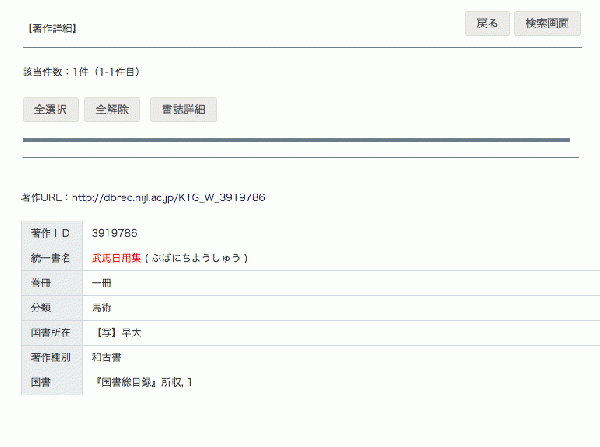600x447 pixels.
Task: Click the 著作種別 value 和古書
Action: (x=106, y=357)
